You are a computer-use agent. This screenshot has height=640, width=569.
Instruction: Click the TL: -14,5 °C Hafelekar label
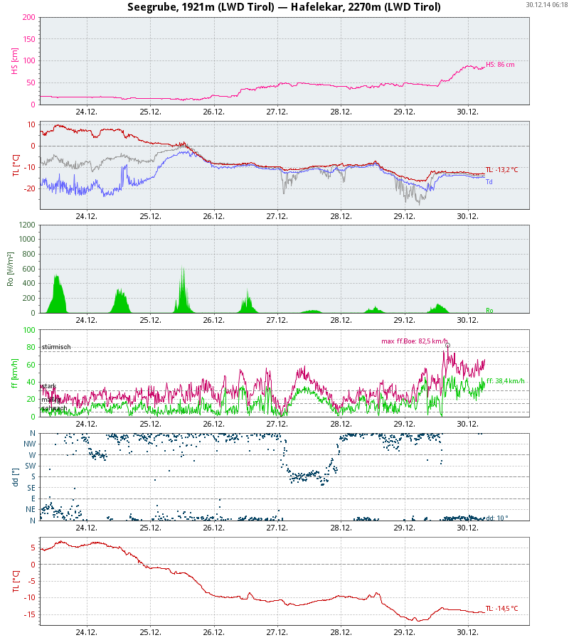pos(502,608)
